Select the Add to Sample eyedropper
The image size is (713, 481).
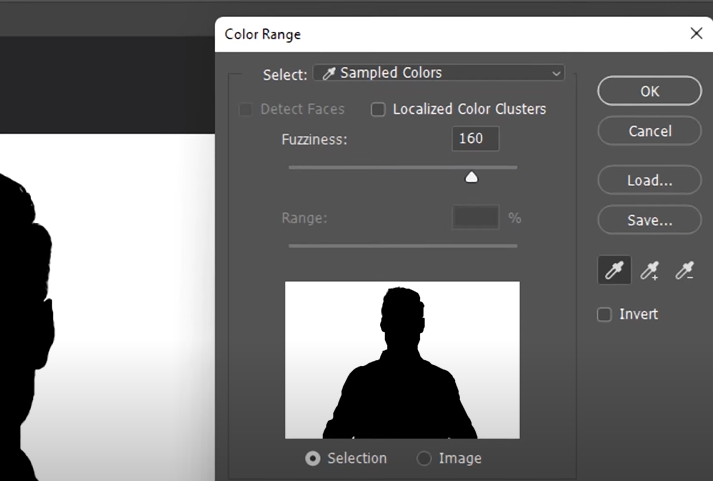pyautogui.click(x=650, y=270)
